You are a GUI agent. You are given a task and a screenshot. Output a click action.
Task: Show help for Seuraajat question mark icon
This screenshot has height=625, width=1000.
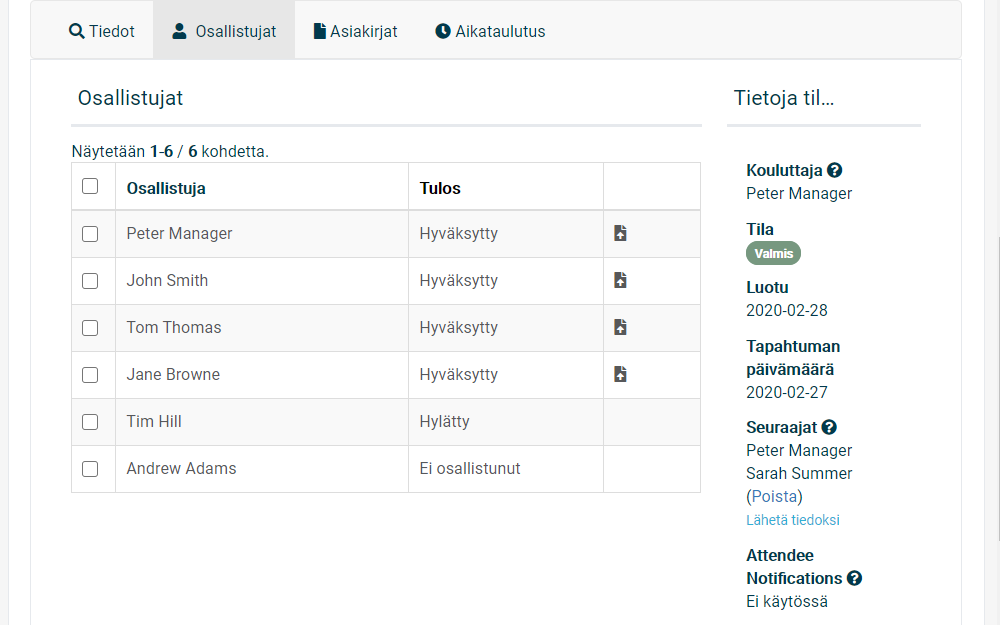click(x=829, y=427)
